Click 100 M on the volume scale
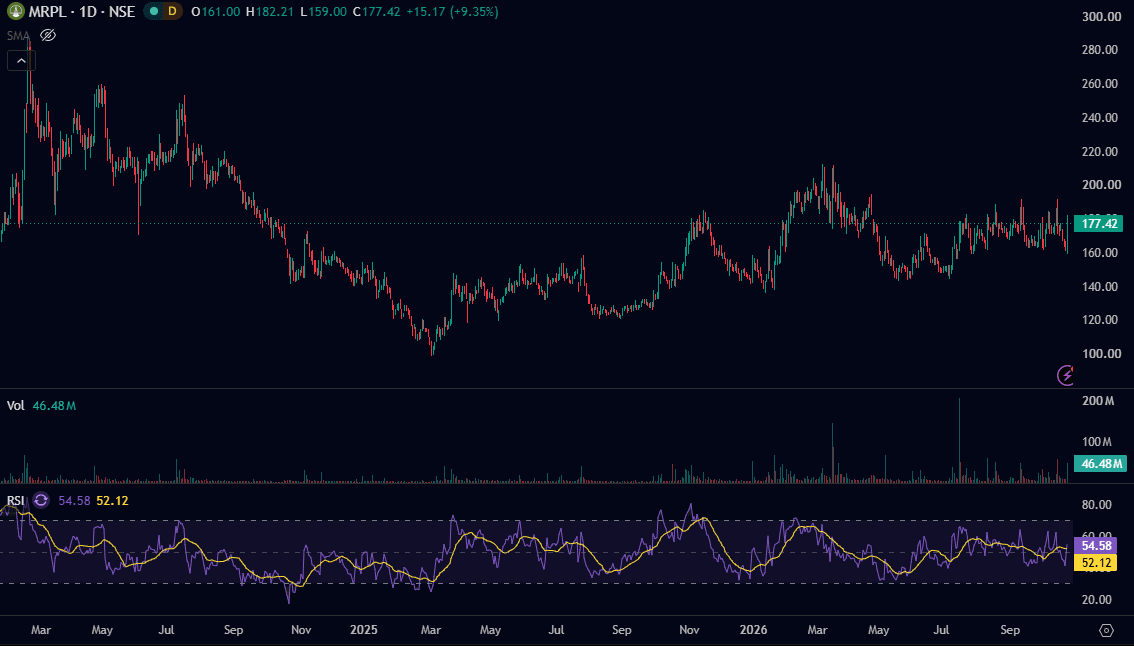Viewport: 1134px width, 646px height. point(1098,442)
